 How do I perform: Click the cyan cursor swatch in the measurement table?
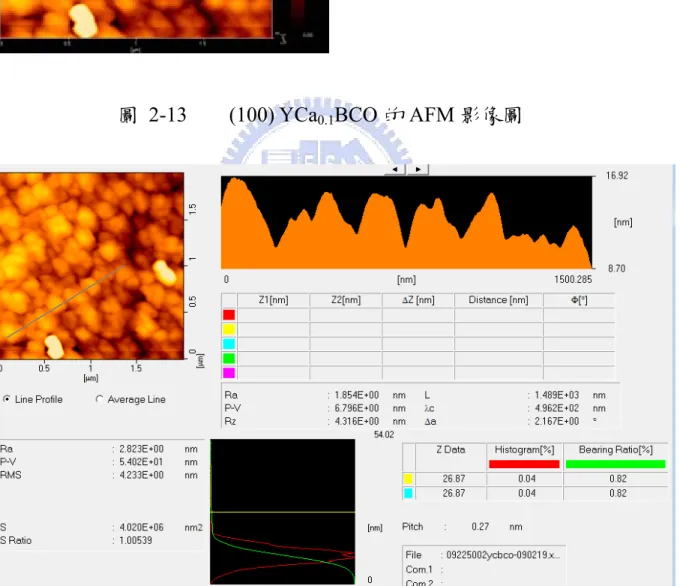229,344
